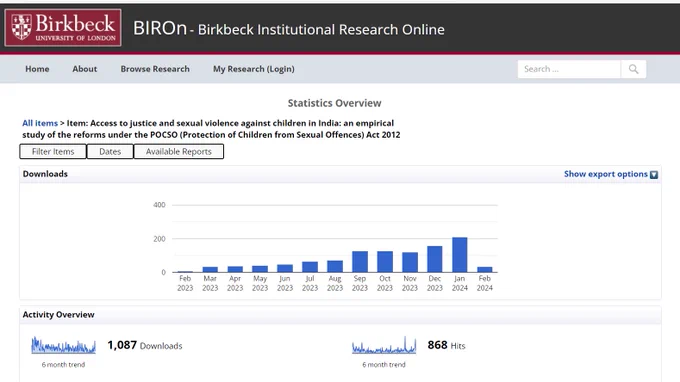Click the 1,087 Downloads figure
Viewport: 680px width, 382px height.
(145, 345)
